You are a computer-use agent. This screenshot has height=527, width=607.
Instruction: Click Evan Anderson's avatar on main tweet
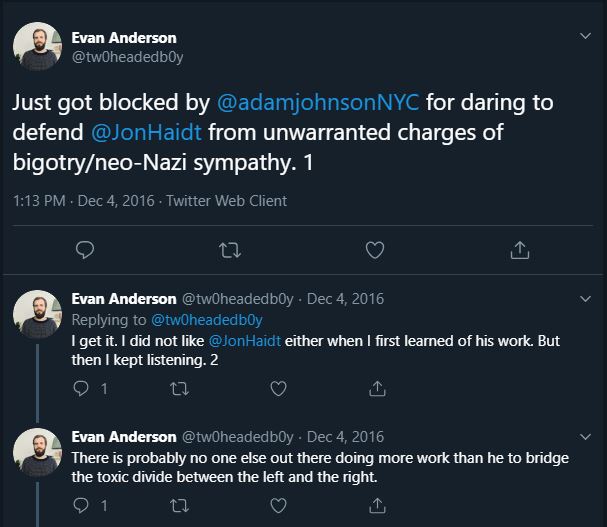coord(38,47)
